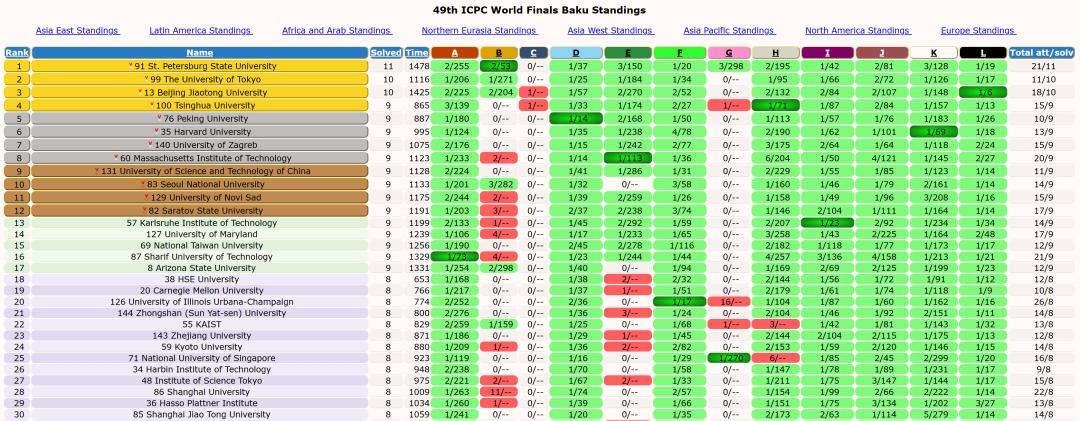
Task: Click the Name column header
Action: click(x=200, y=53)
